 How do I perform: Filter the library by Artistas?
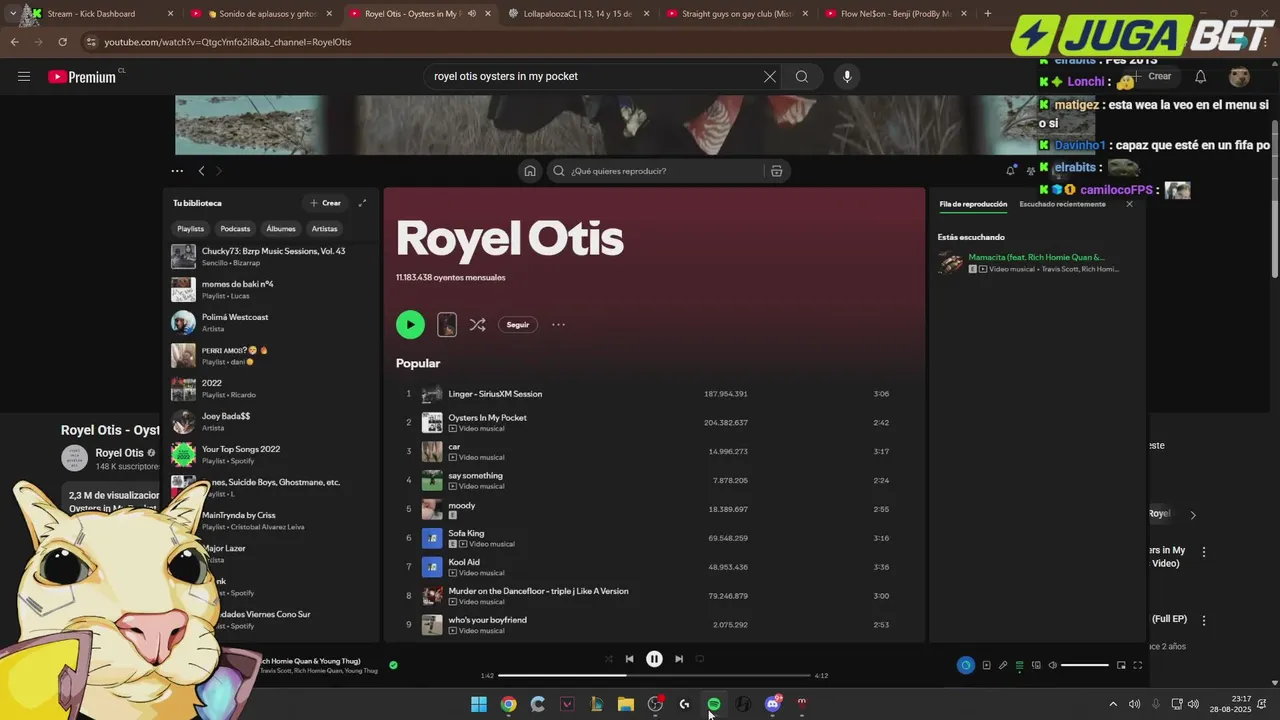point(324,229)
